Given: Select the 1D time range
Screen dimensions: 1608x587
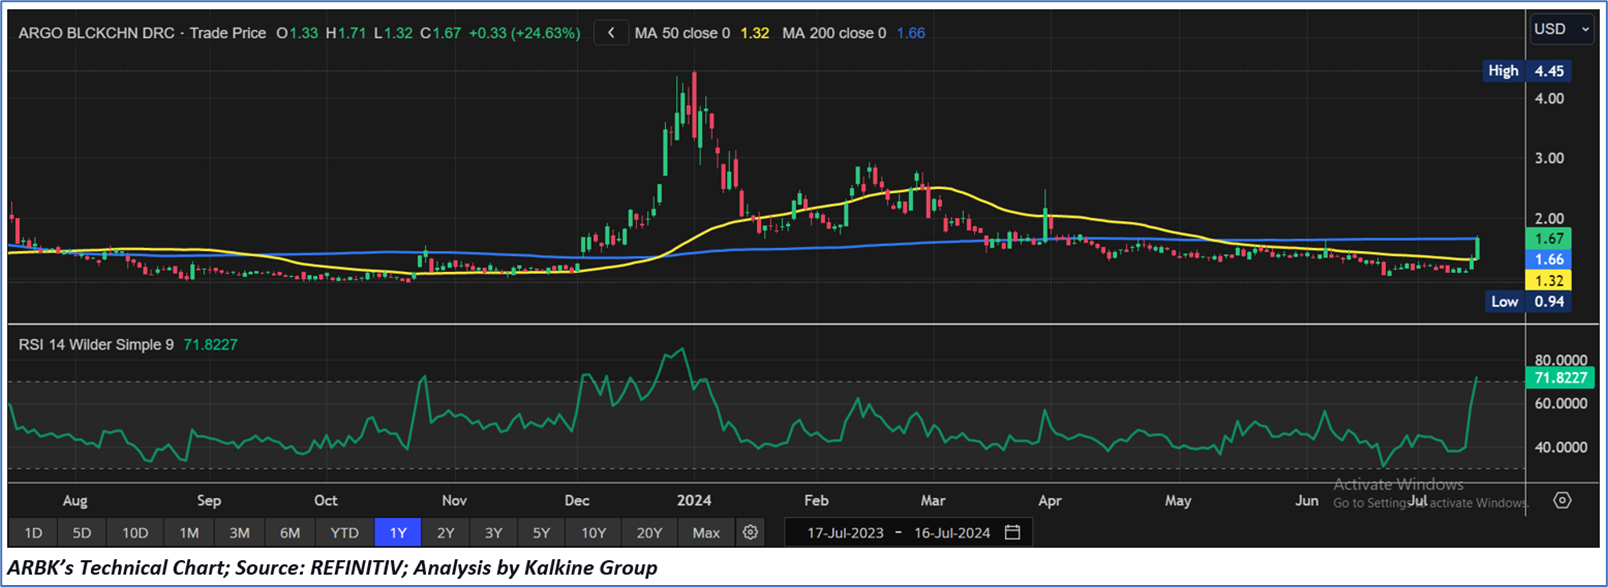Looking at the screenshot, I should 33,533.
